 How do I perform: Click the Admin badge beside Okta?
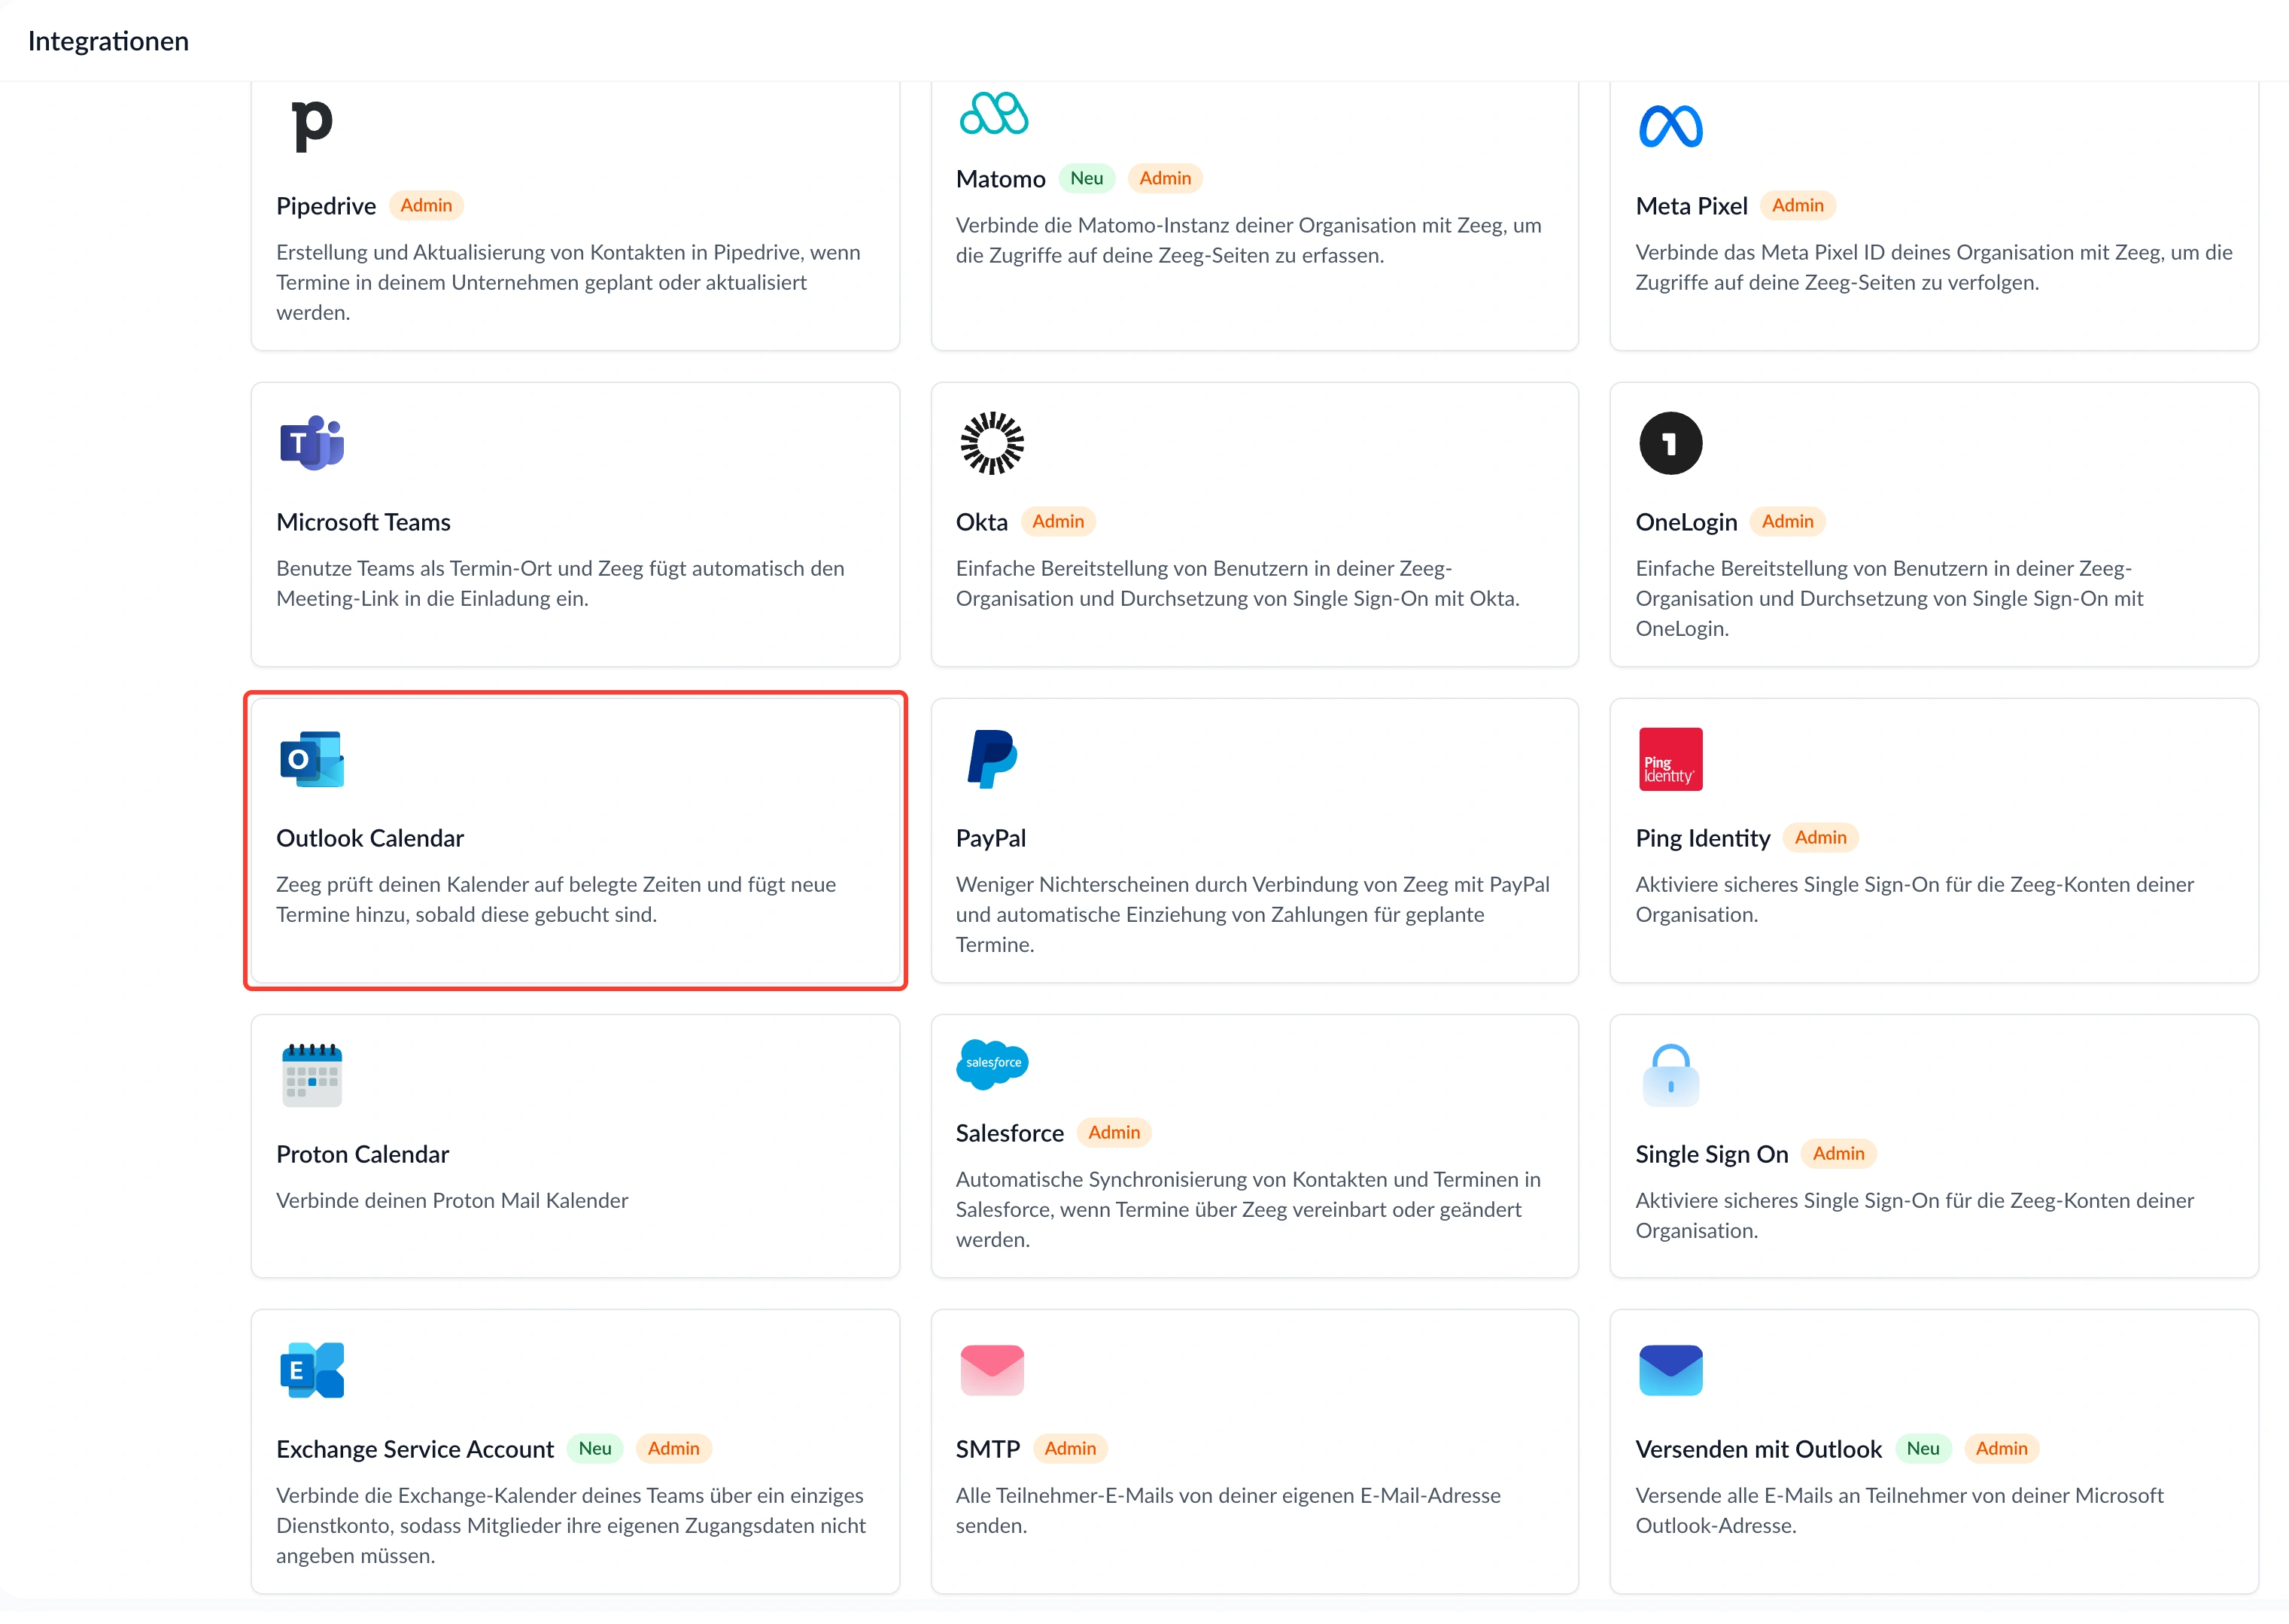[x=1057, y=521]
